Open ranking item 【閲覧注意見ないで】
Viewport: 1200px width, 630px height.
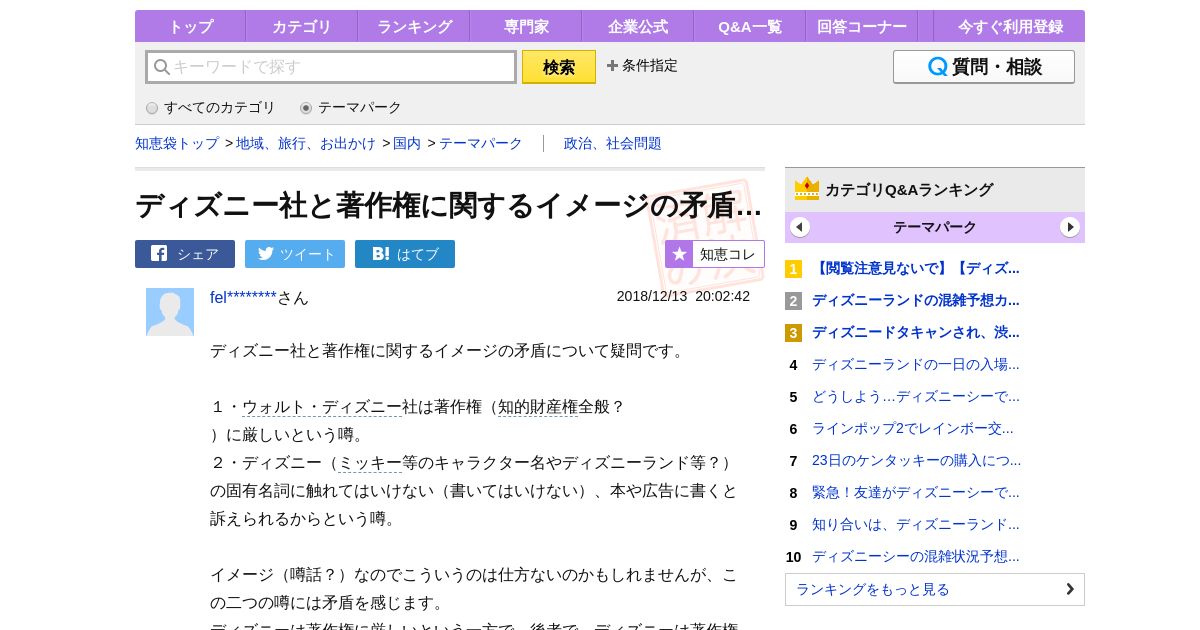point(916,268)
